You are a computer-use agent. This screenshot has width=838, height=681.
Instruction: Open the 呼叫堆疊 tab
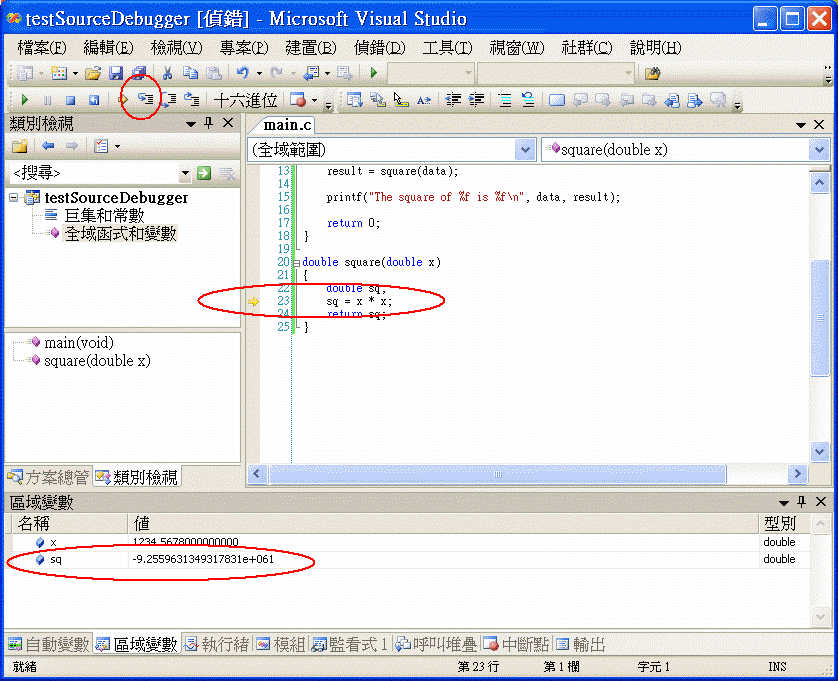coord(436,644)
